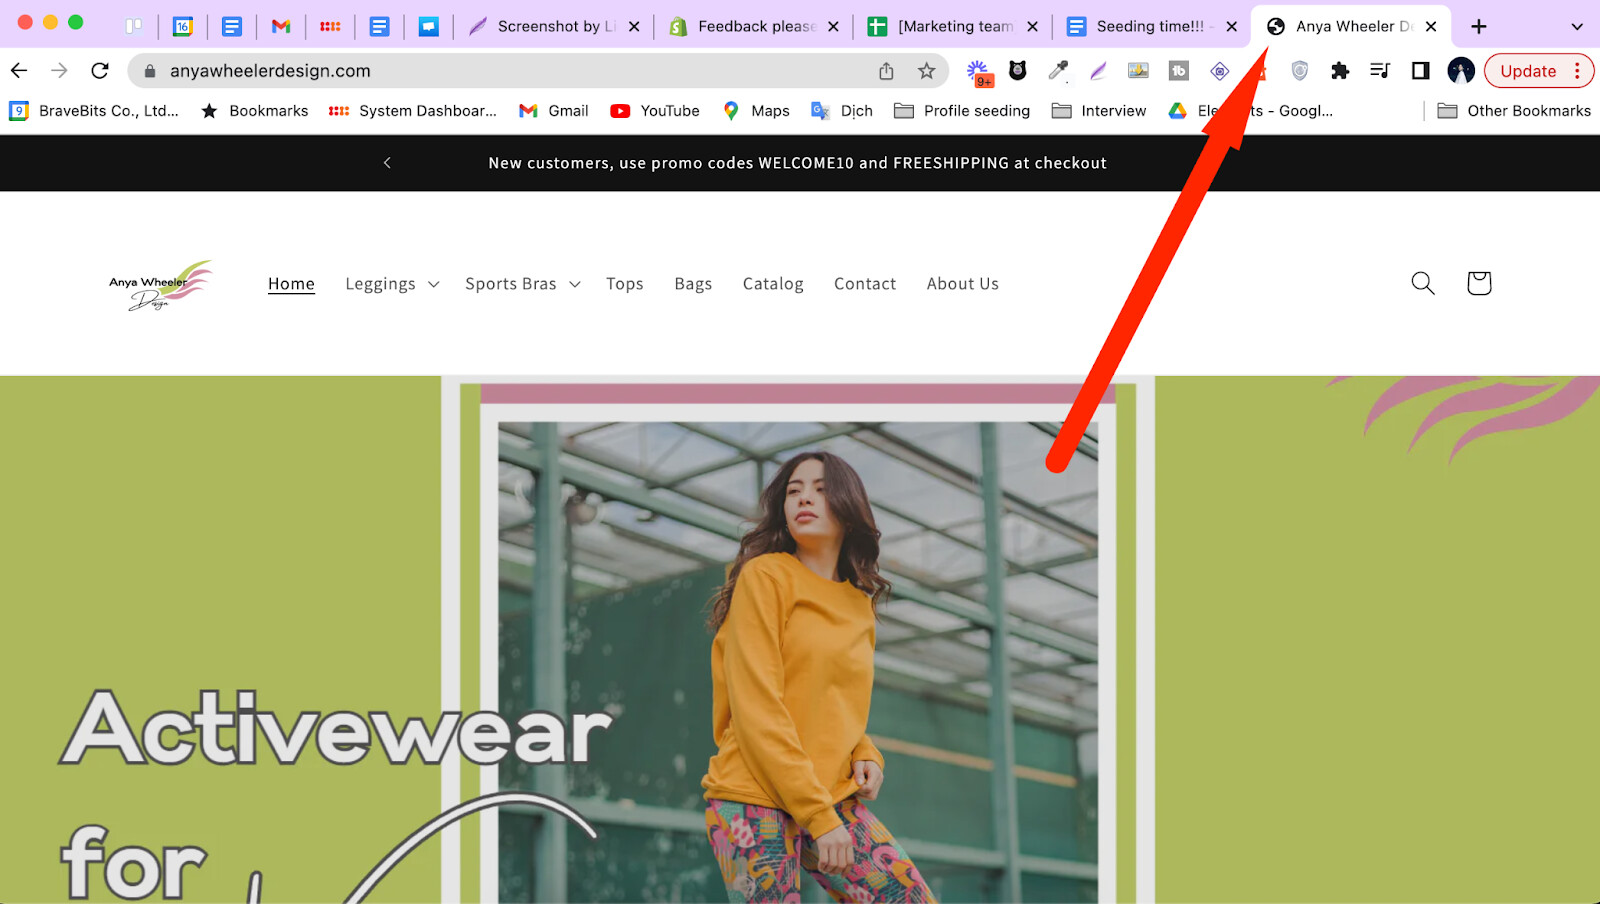Viewport: 1600px width, 904px height.
Task: Click the Anya Wheeler Design logo
Action: pos(161,285)
